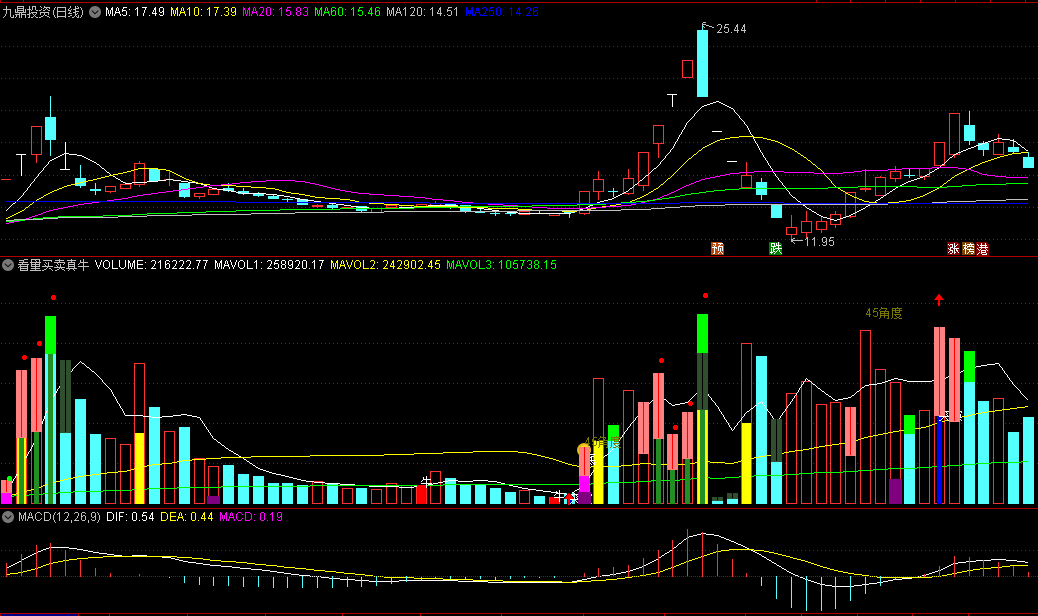Click the 看星买卖真牛 indicator name
The image size is (1038, 616).
[x=53, y=265]
